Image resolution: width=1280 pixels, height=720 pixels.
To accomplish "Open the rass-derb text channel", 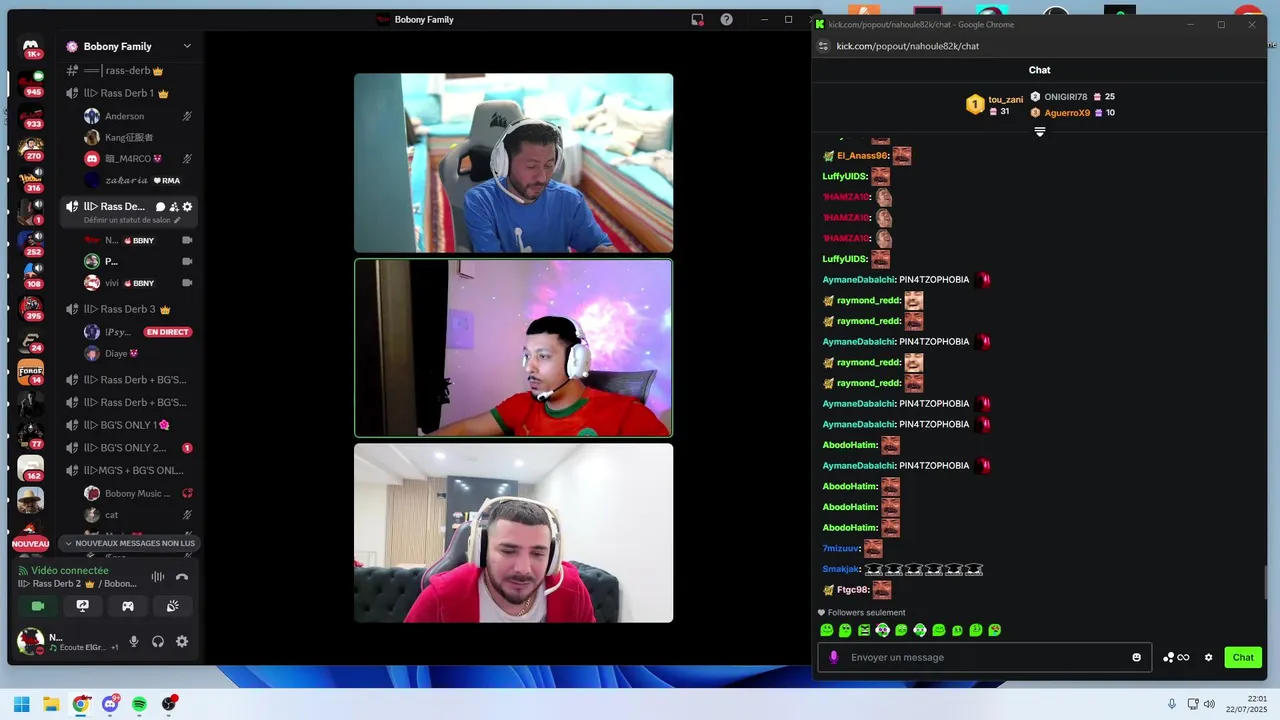I will click(x=114, y=71).
